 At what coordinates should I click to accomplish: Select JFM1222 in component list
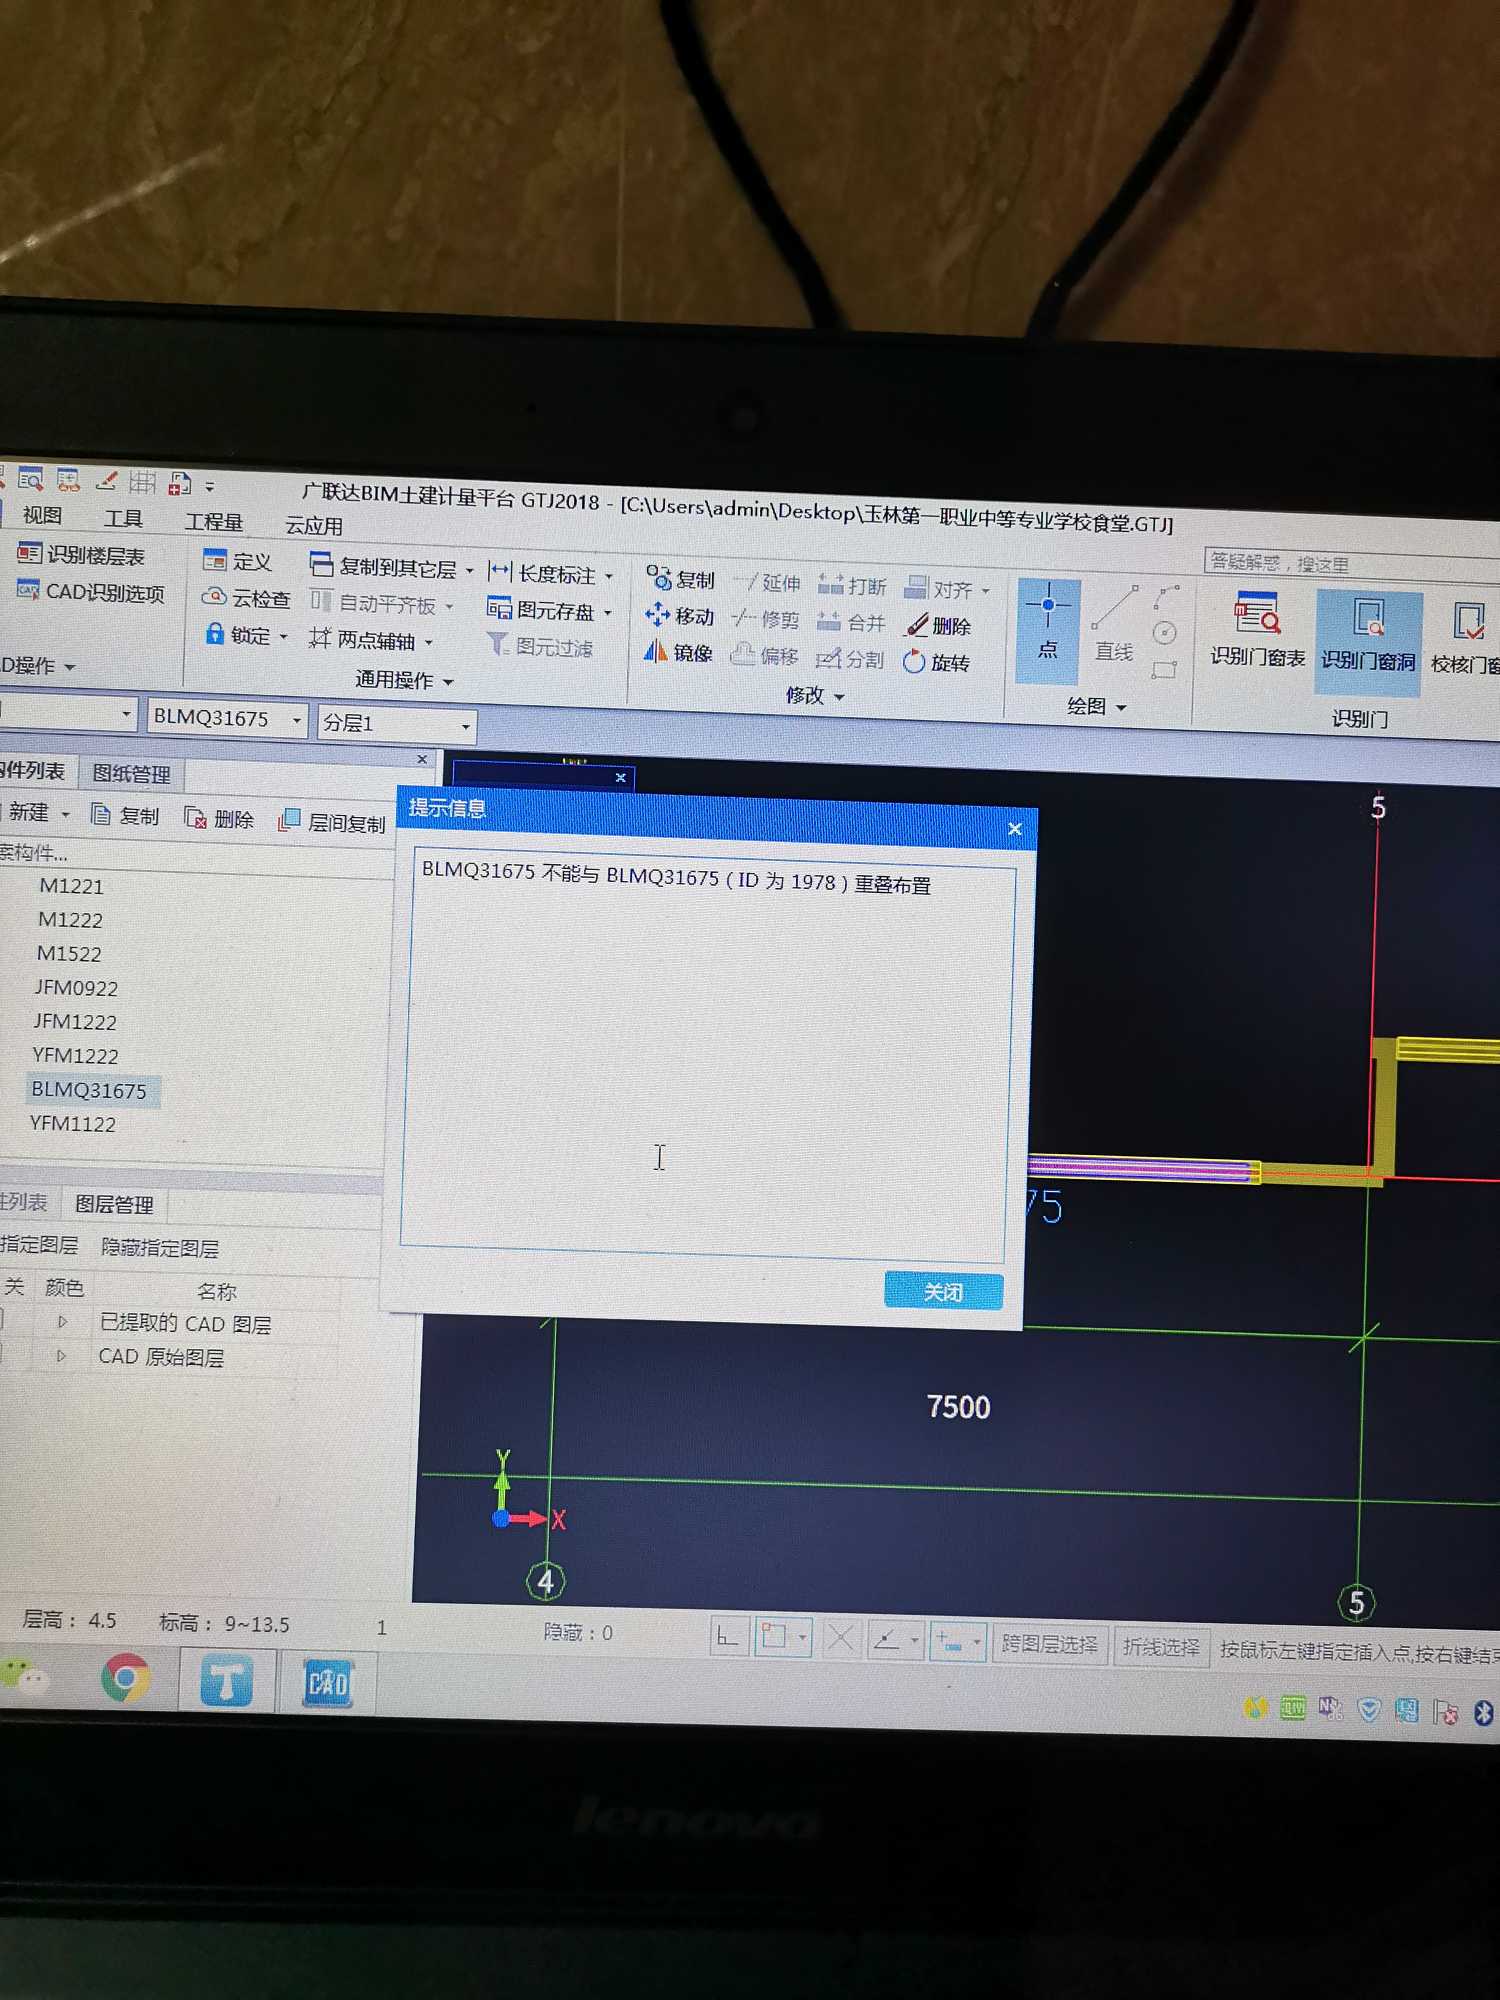[75, 1022]
